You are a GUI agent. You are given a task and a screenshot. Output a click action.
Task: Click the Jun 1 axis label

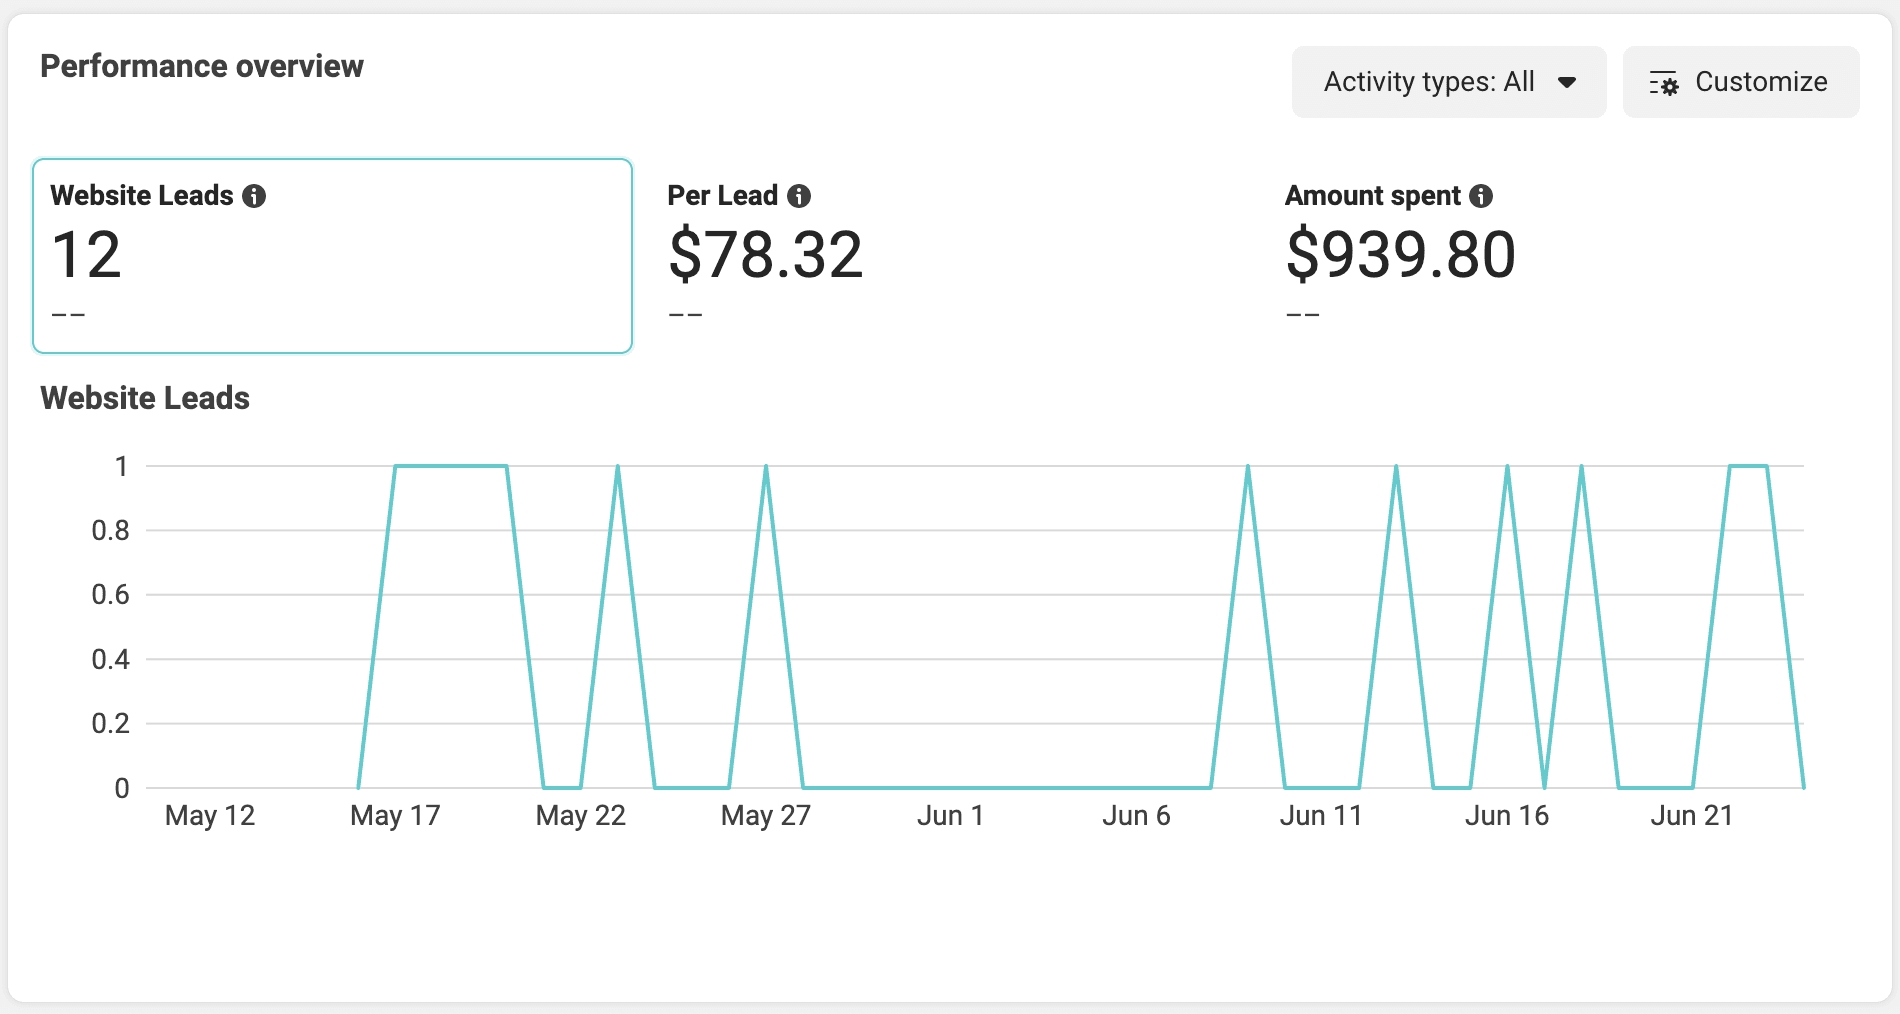pos(951,816)
